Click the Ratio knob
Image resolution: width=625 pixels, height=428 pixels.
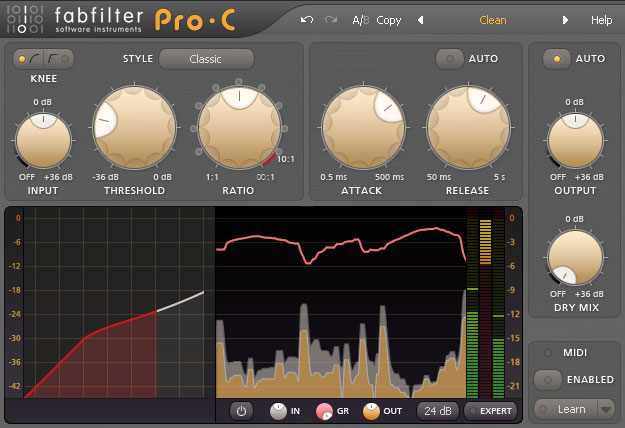tap(239, 127)
